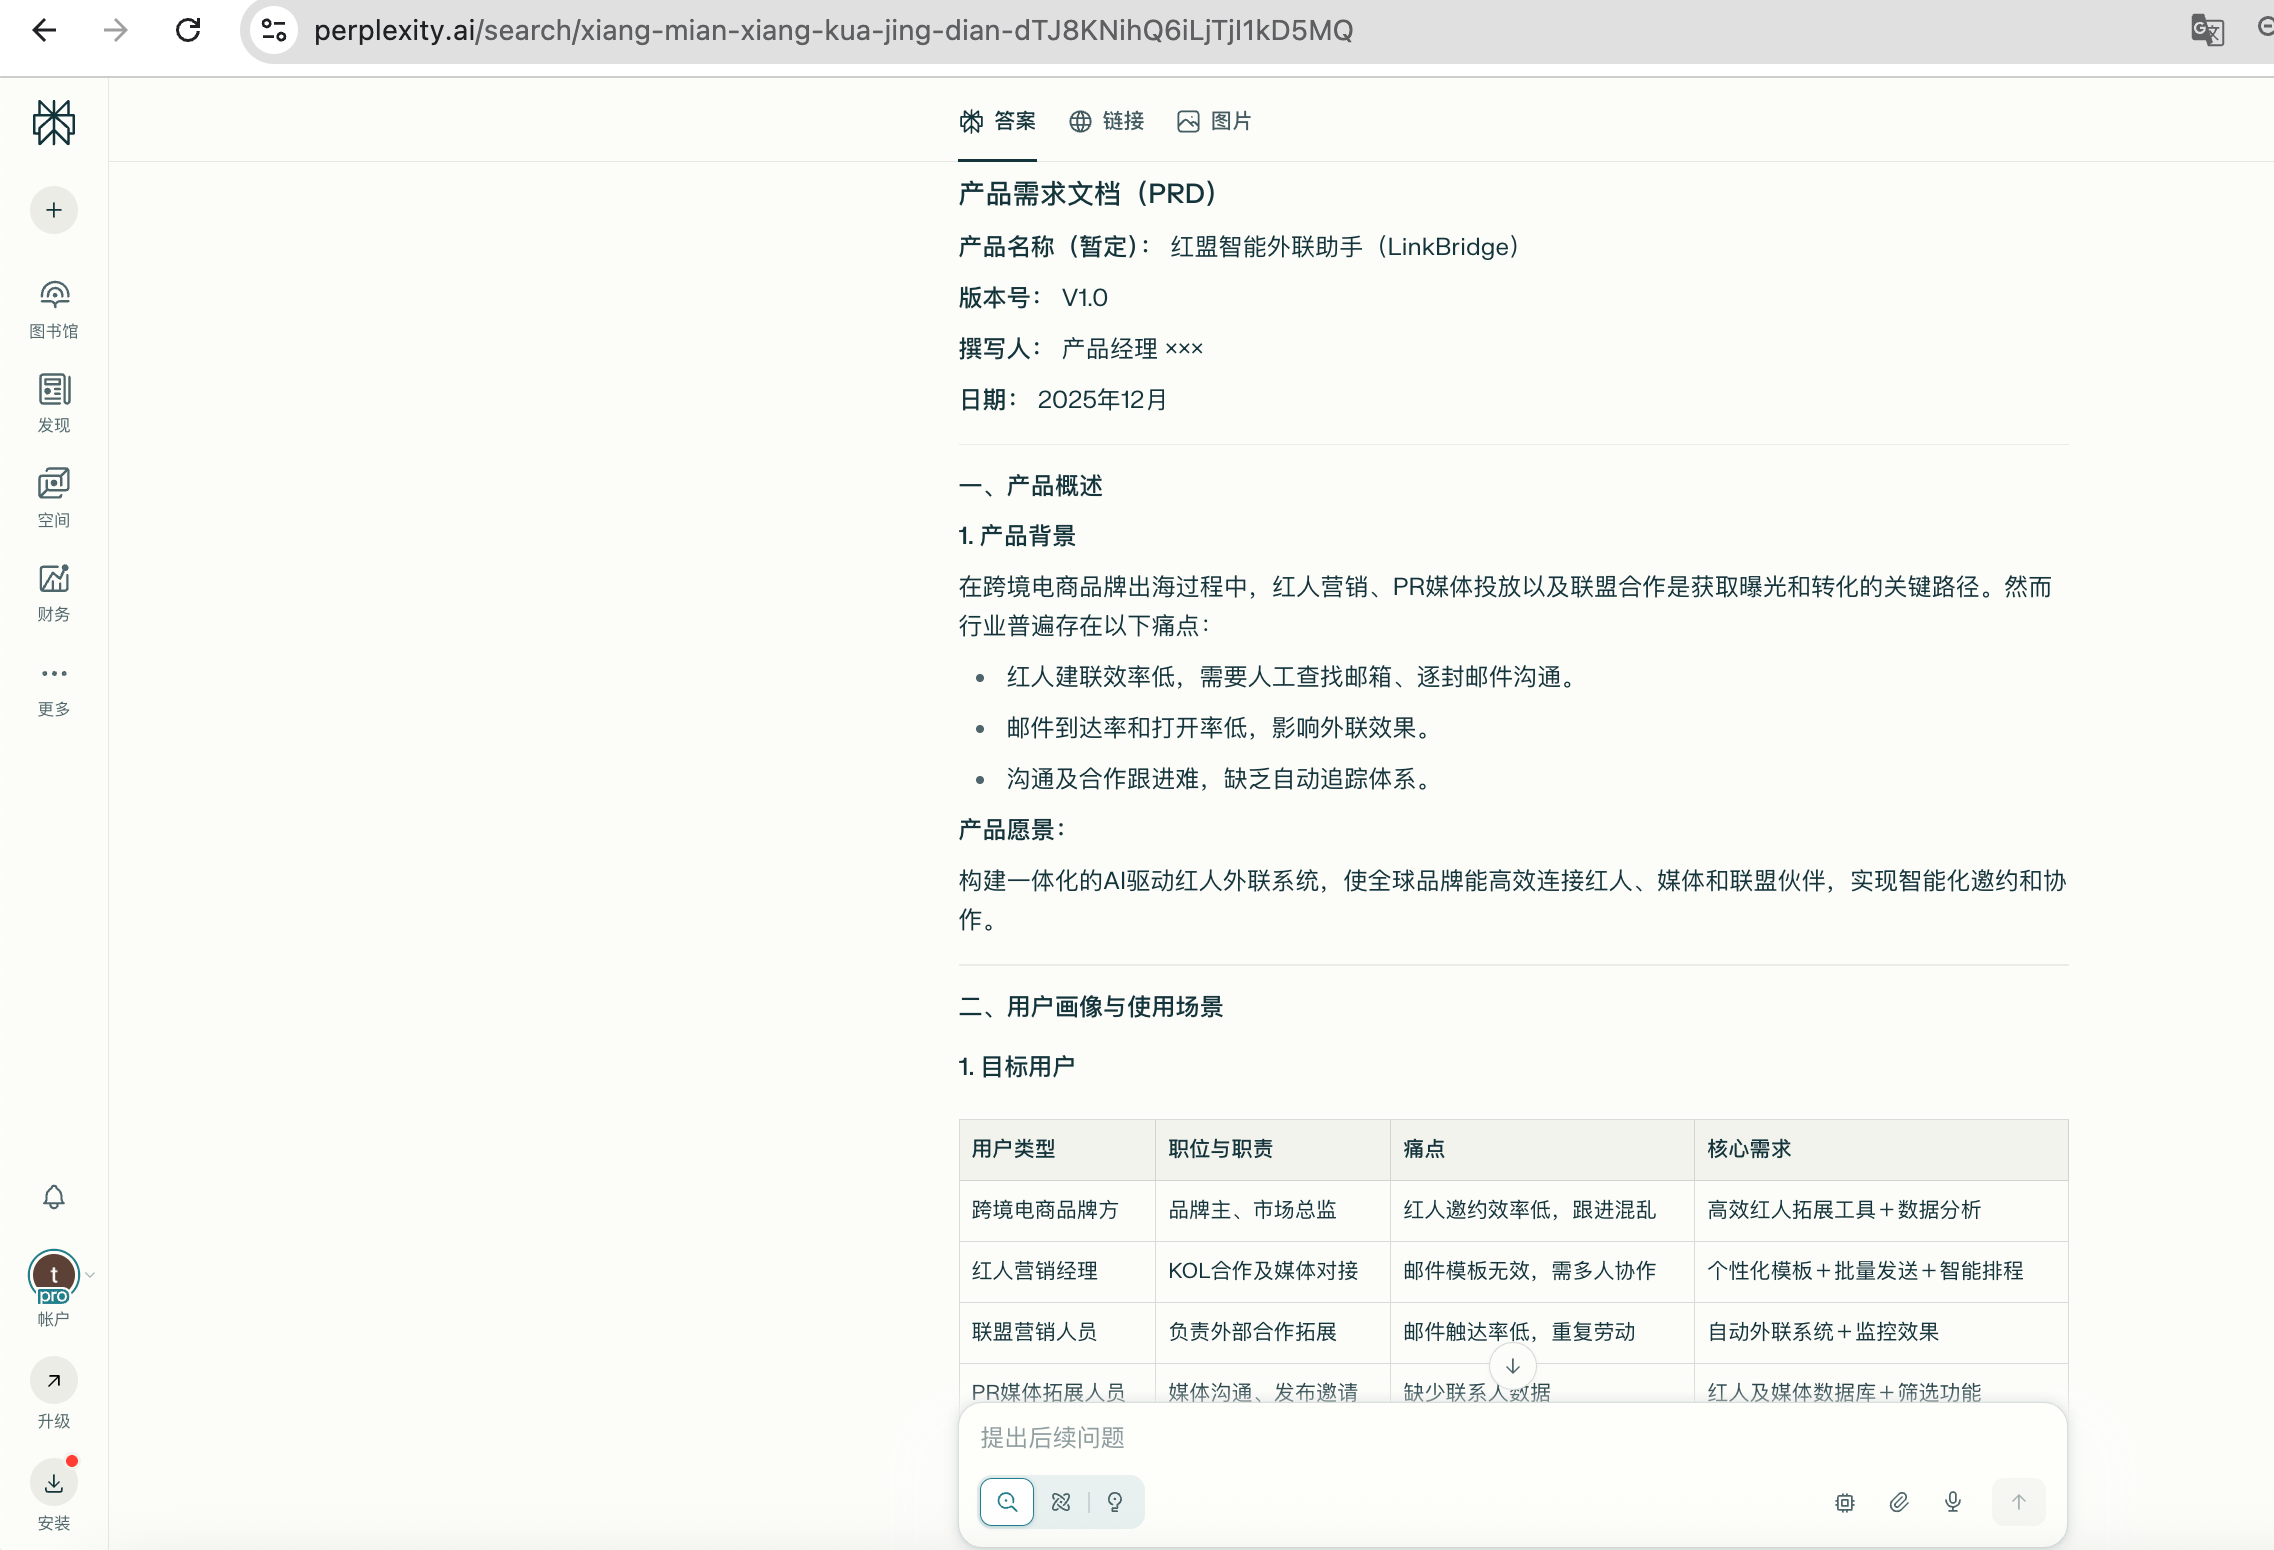Go back in browser history
Viewport: 2274px width, 1550px height.
45,30
